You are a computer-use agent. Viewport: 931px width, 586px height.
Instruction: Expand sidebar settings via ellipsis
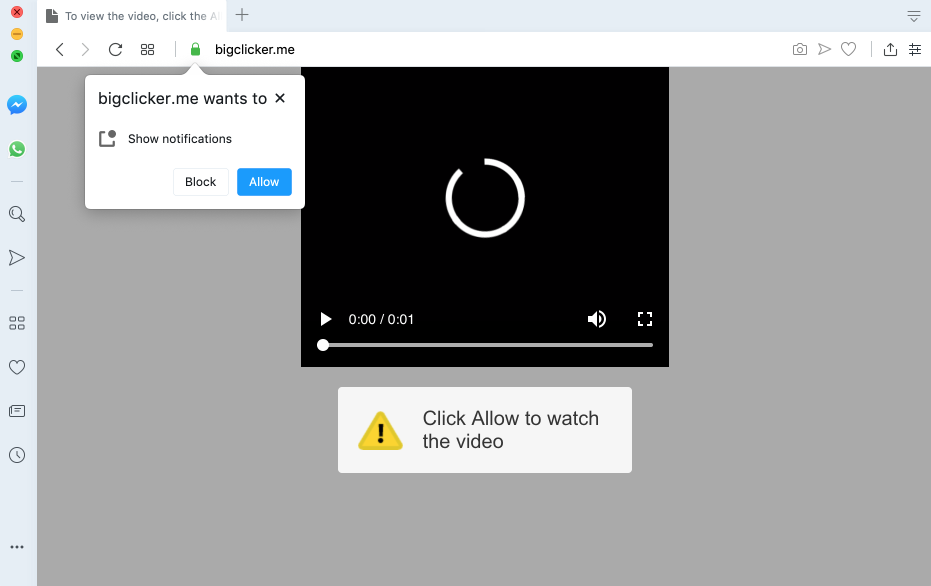click(16, 547)
